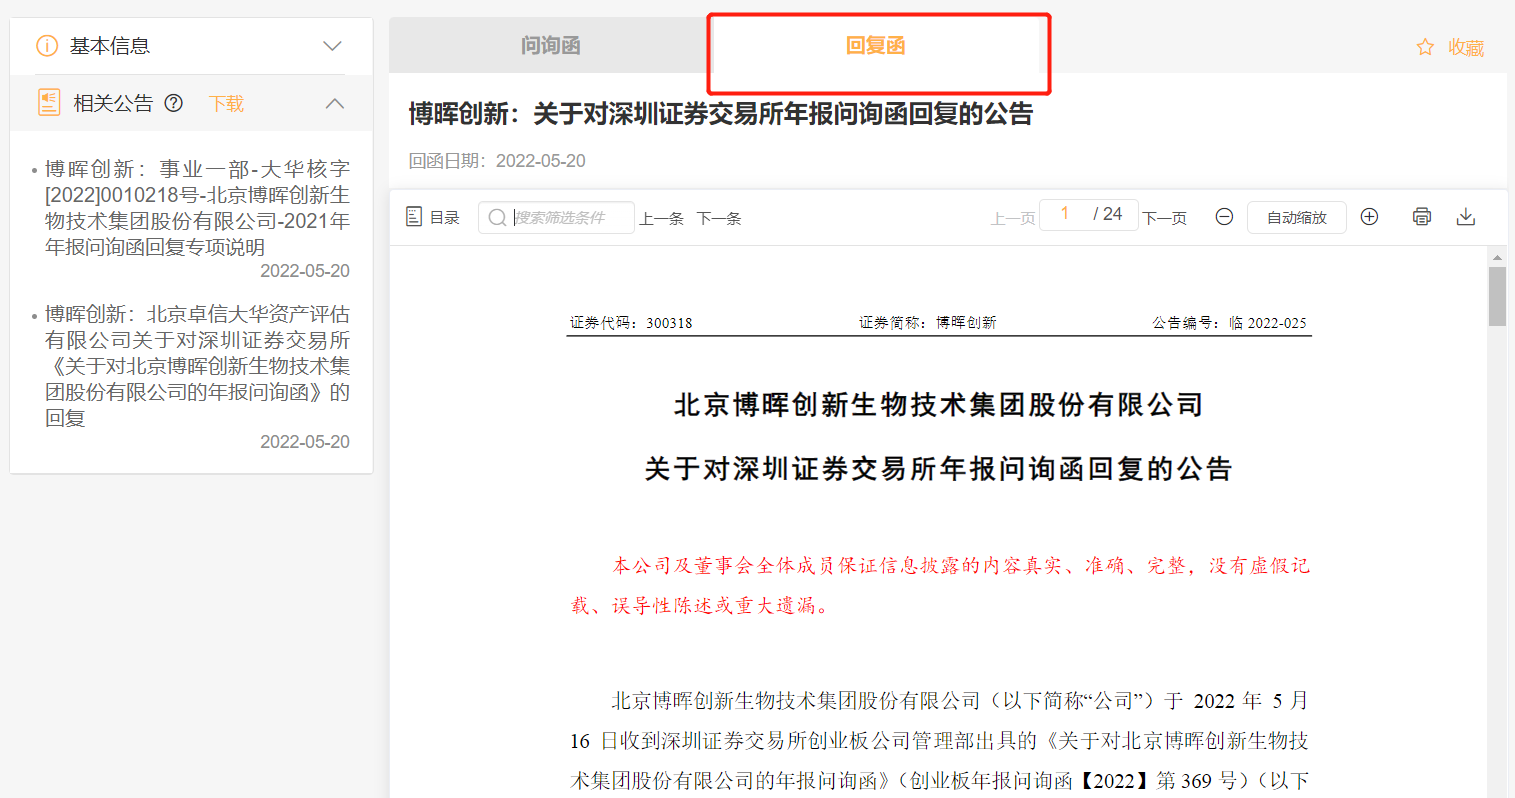Click the 目录 list icon

[x=414, y=216]
